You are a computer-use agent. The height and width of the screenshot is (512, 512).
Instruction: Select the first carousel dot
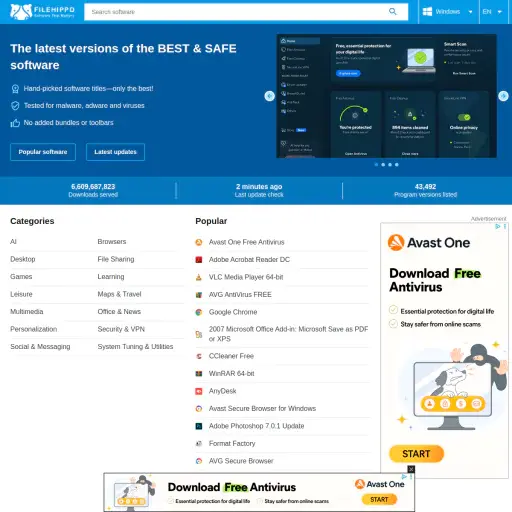(376, 165)
